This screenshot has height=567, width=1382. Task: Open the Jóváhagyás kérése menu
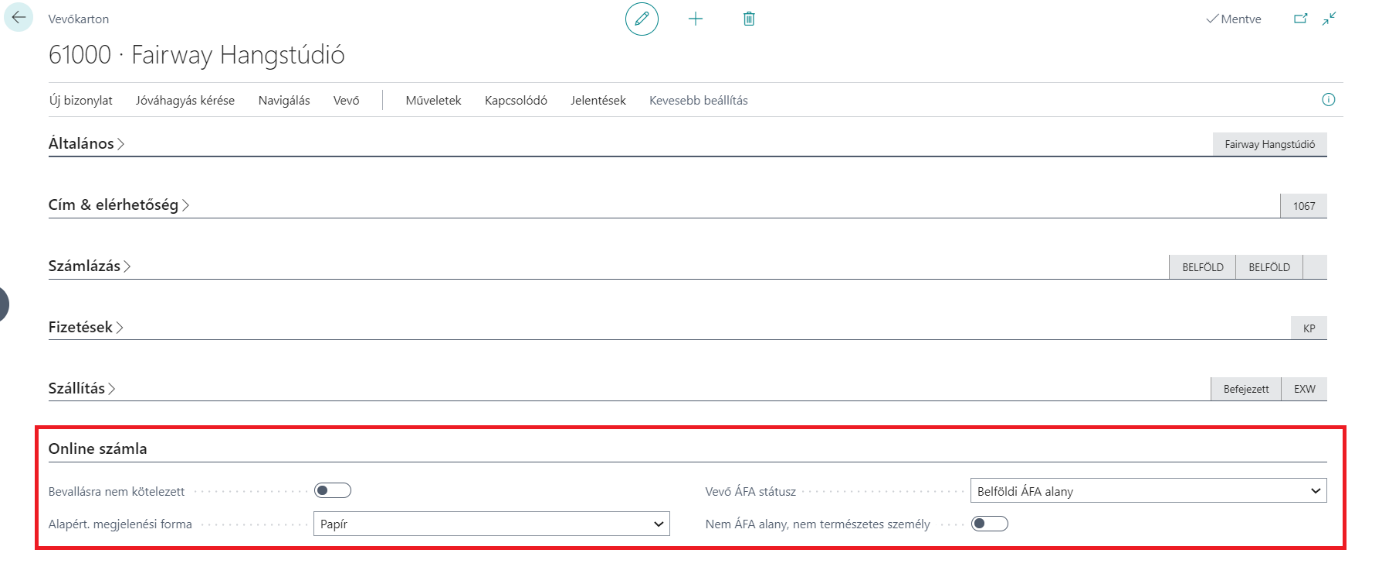(185, 100)
